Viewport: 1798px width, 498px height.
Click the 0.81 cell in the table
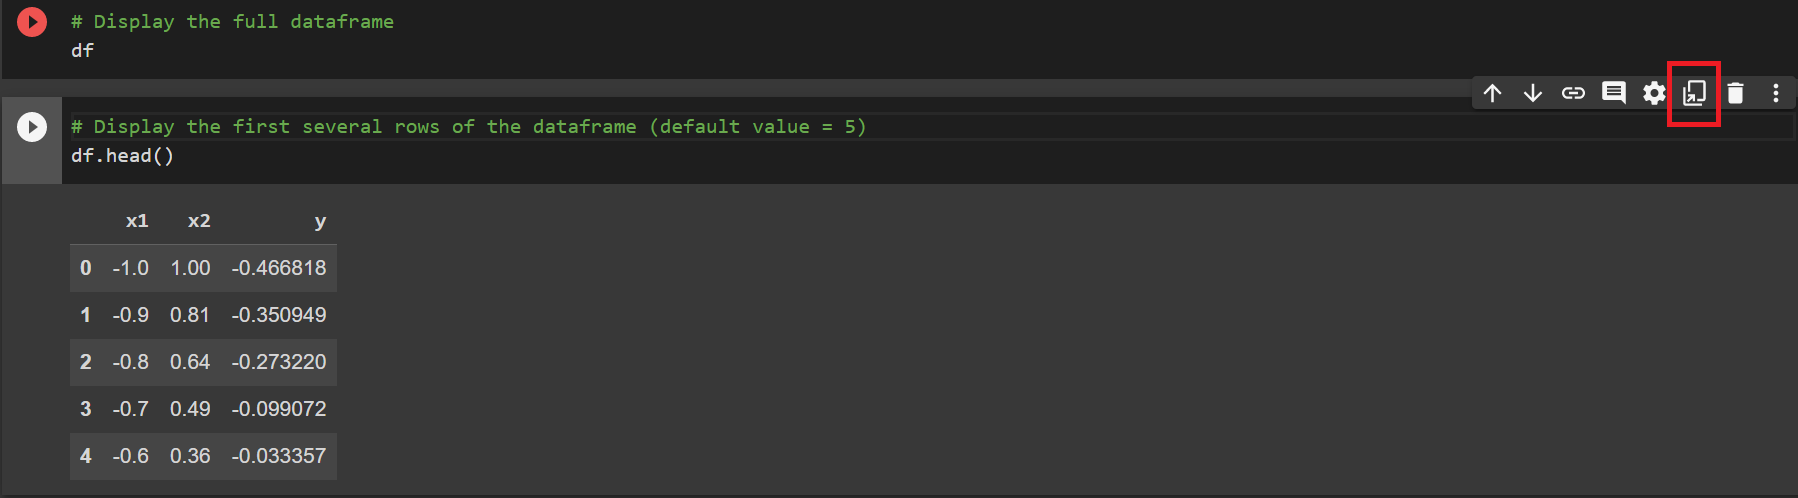pos(190,315)
